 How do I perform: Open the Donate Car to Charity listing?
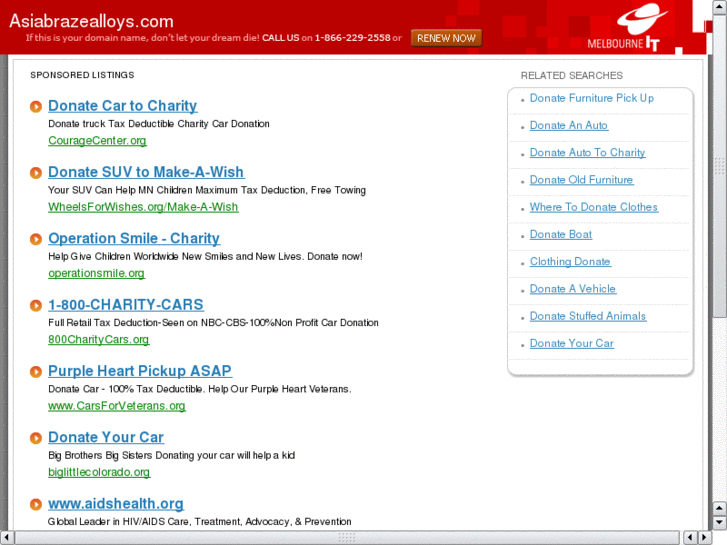click(122, 106)
